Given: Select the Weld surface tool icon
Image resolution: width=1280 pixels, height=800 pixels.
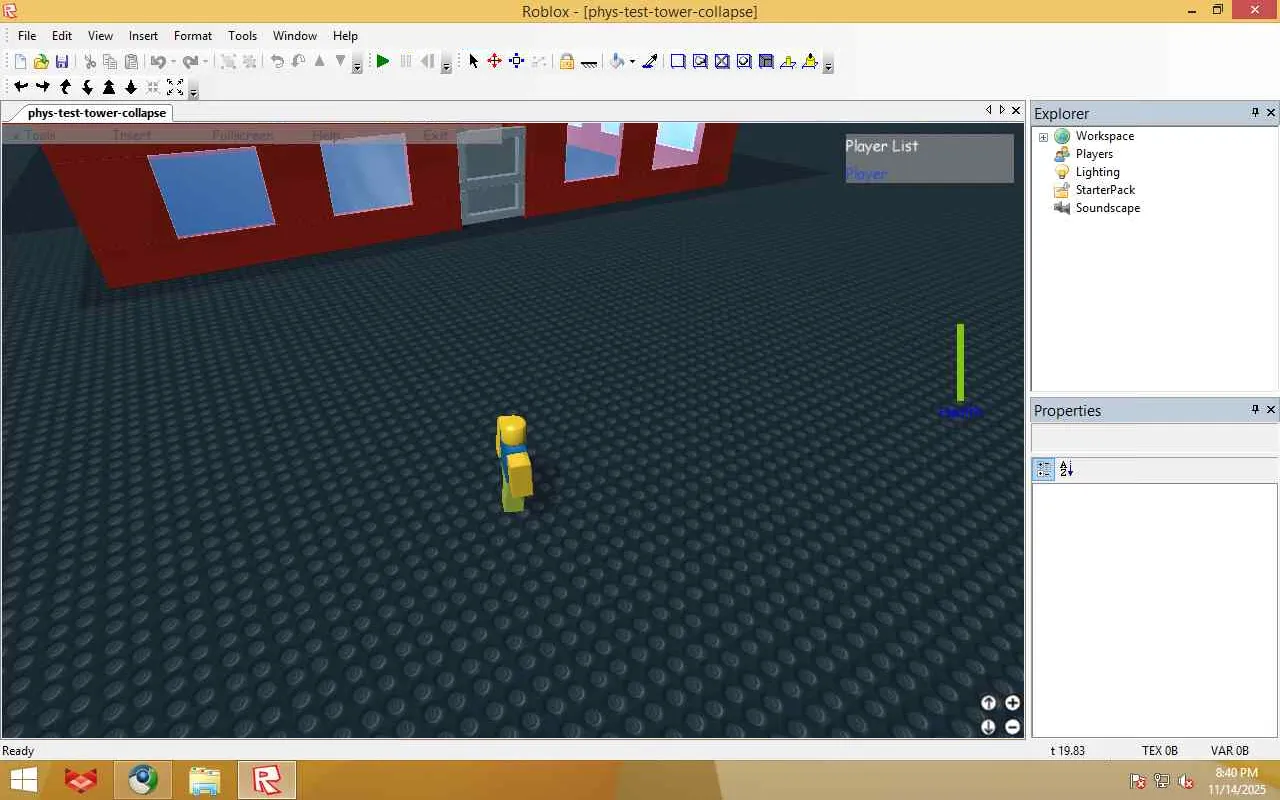Looking at the screenshot, I should [722, 62].
